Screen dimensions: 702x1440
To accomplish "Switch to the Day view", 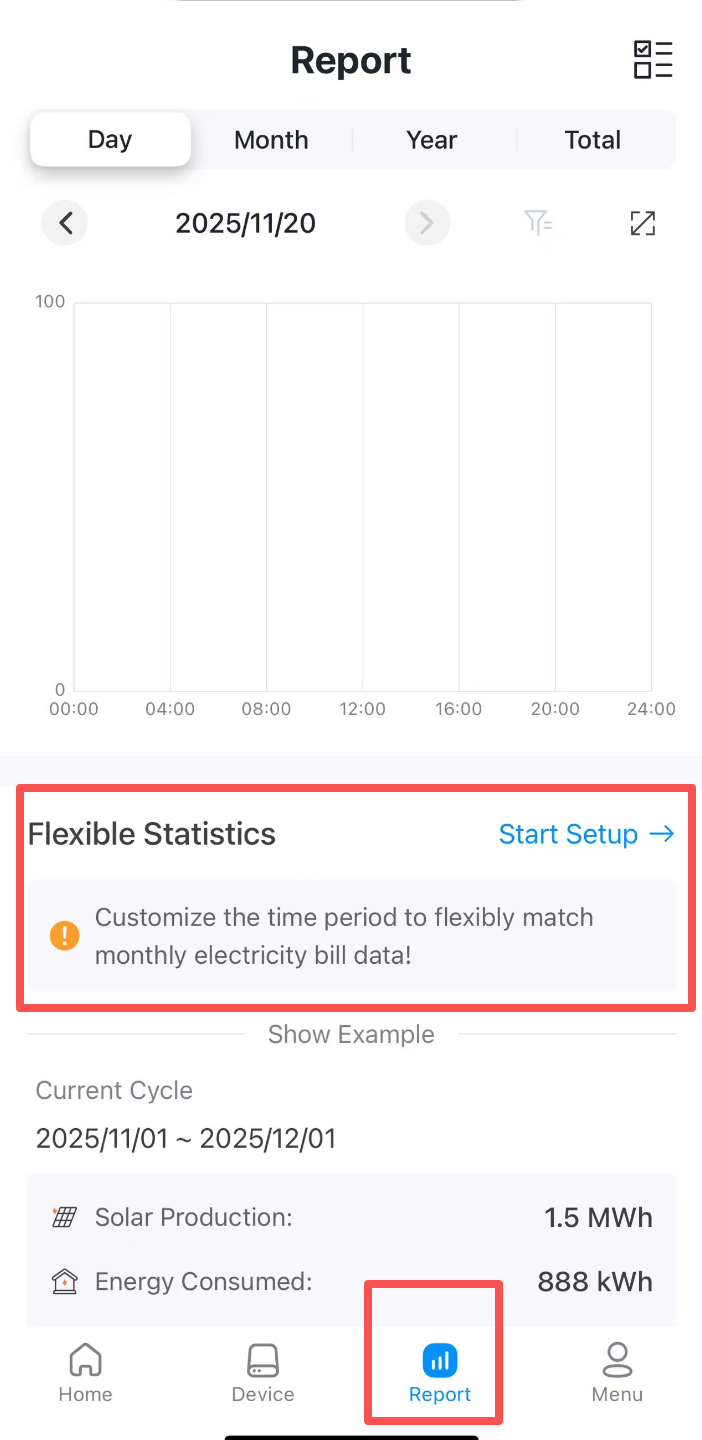I will click(110, 140).
